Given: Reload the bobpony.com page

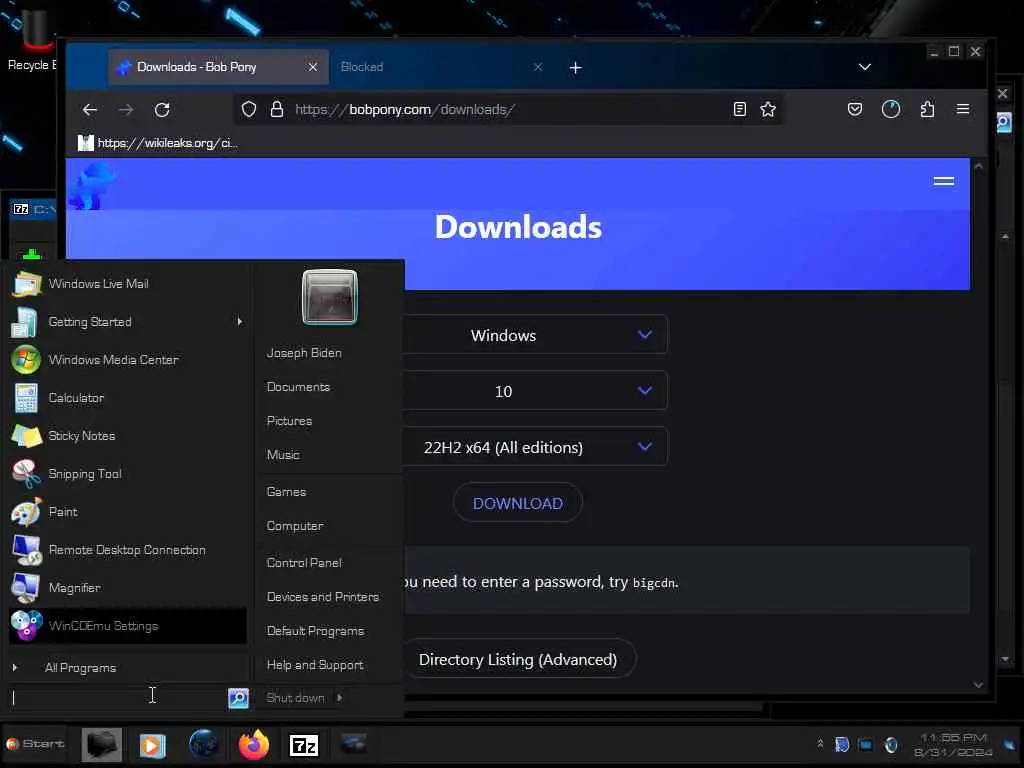Looking at the screenshot, I should pos(162,110).
